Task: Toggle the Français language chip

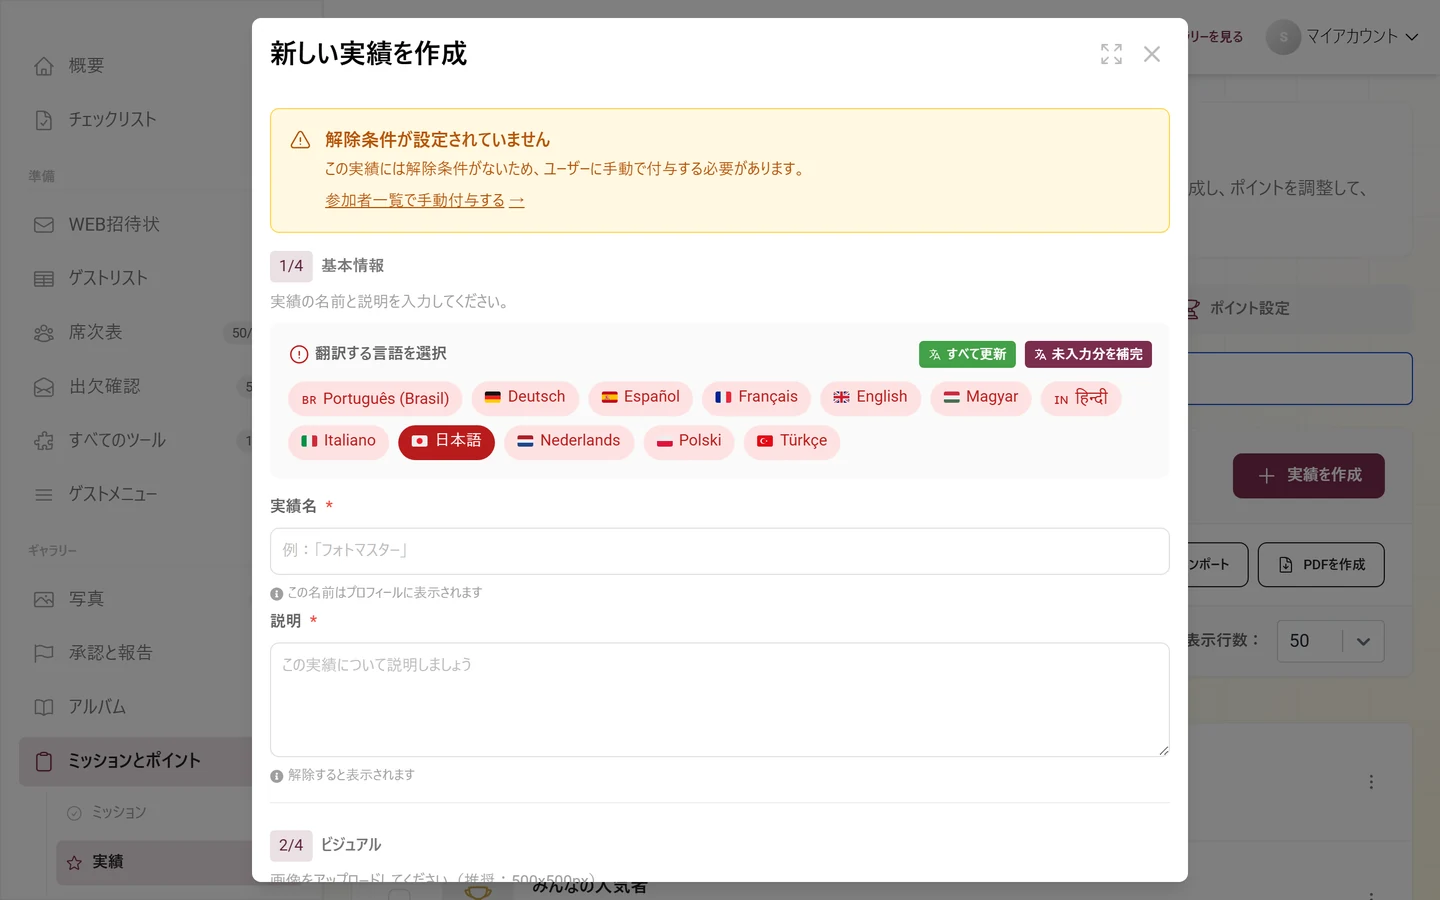Action: coord(756,397)
